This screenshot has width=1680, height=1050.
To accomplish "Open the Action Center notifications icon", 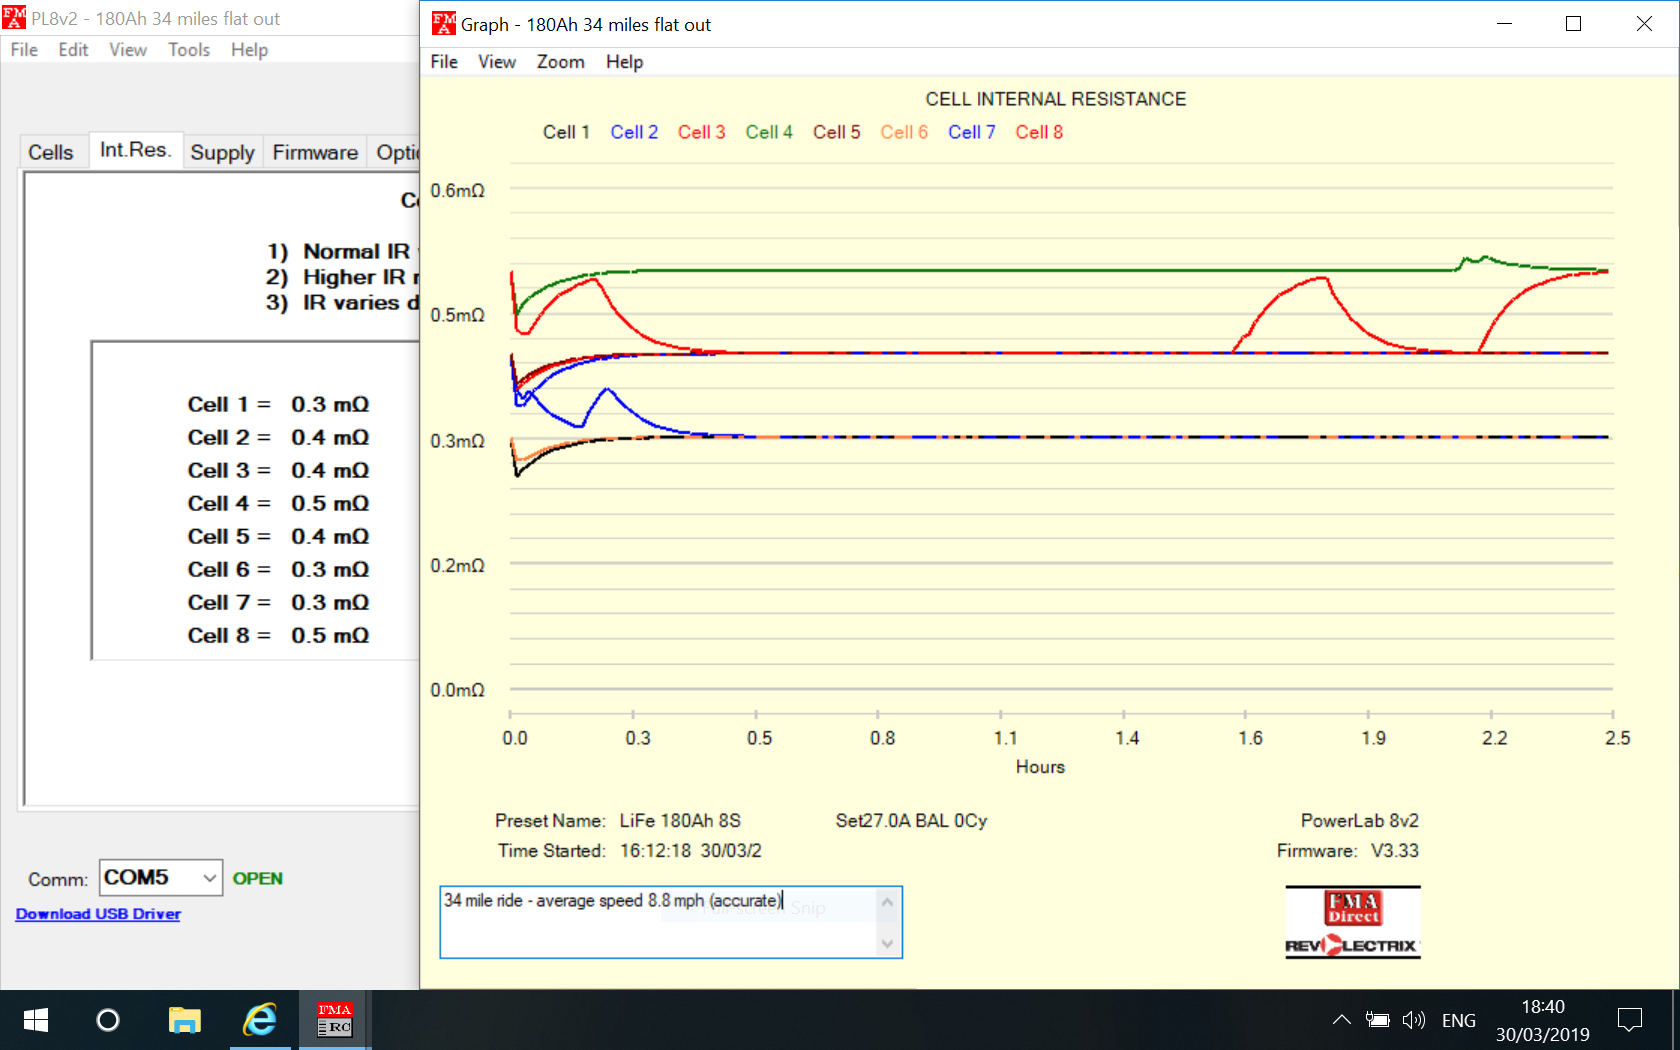I will (x=1630, y=1020).
